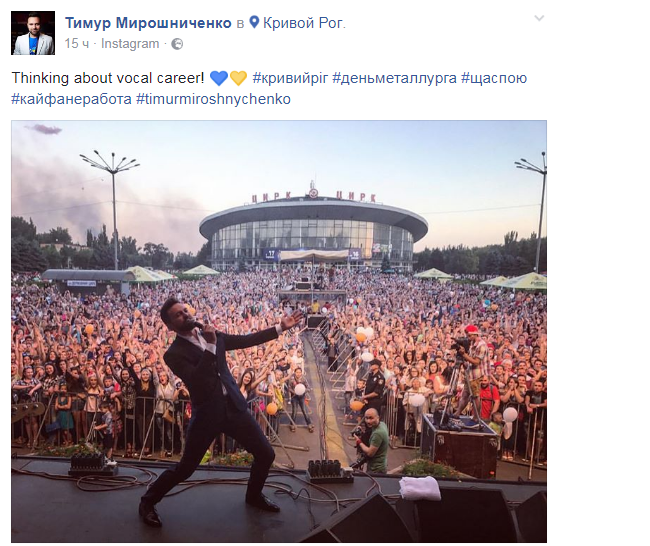Click the yellow heart emoji
Screen dimensions: 650x546
[x=238, y=78]
